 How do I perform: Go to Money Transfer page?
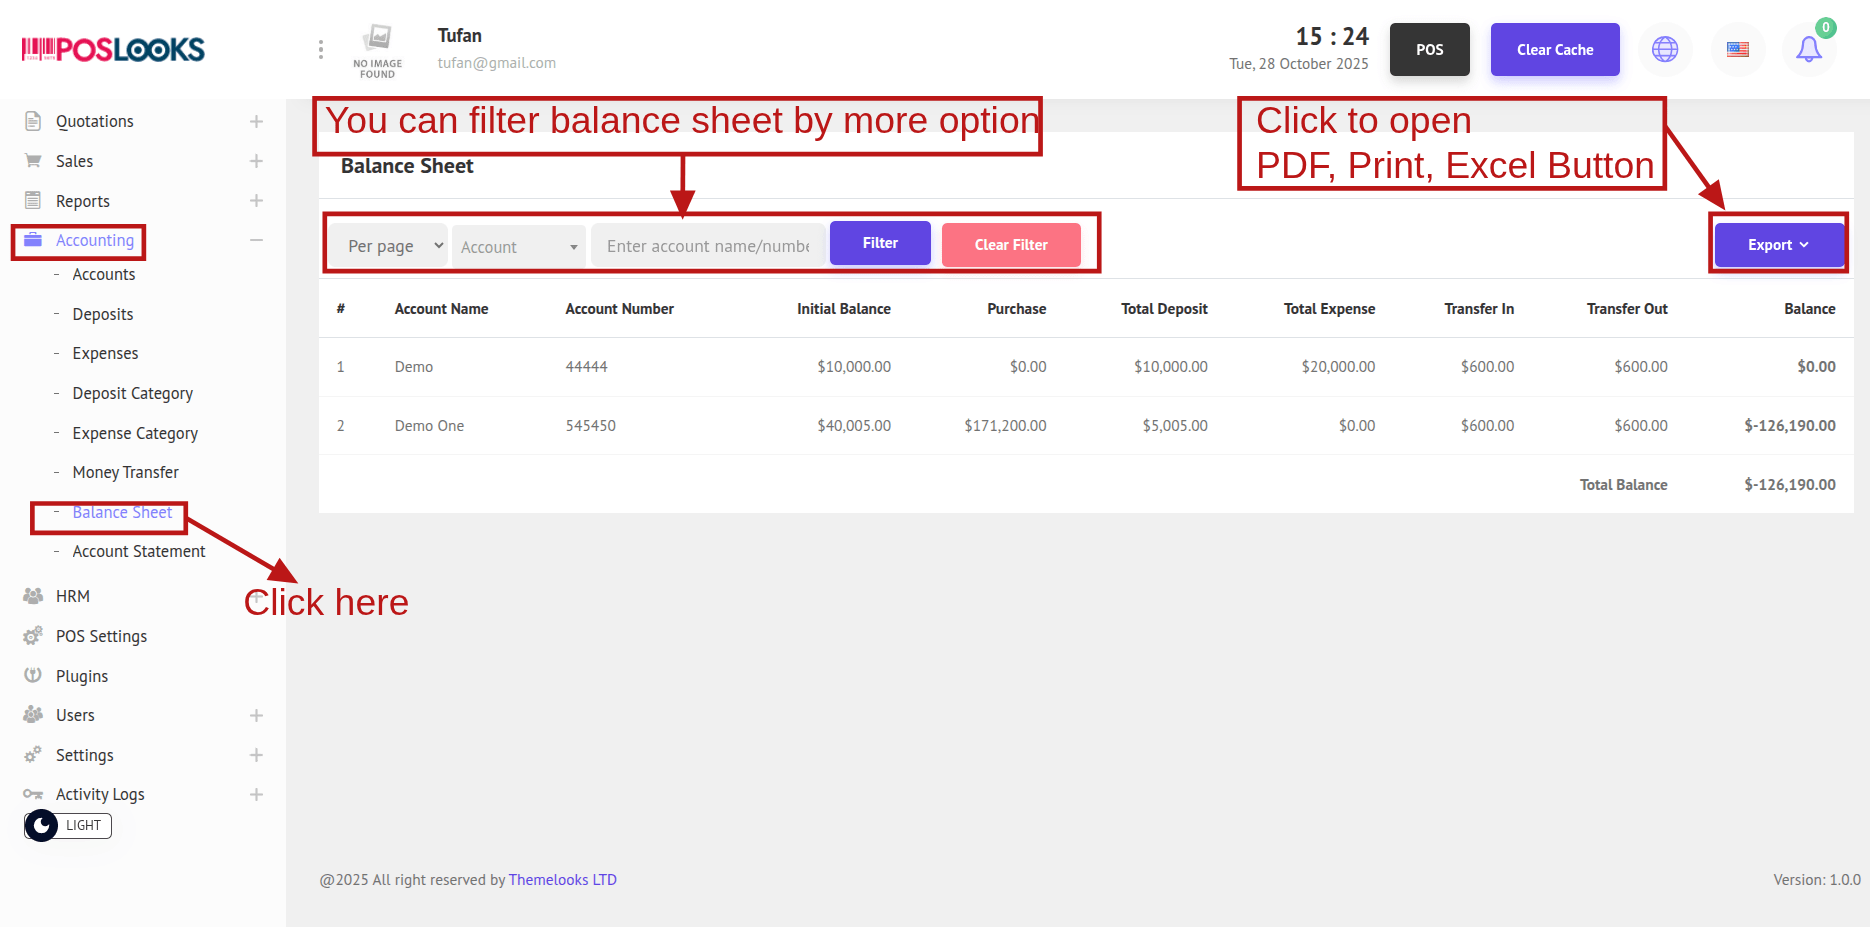click(x=125, y=472)
